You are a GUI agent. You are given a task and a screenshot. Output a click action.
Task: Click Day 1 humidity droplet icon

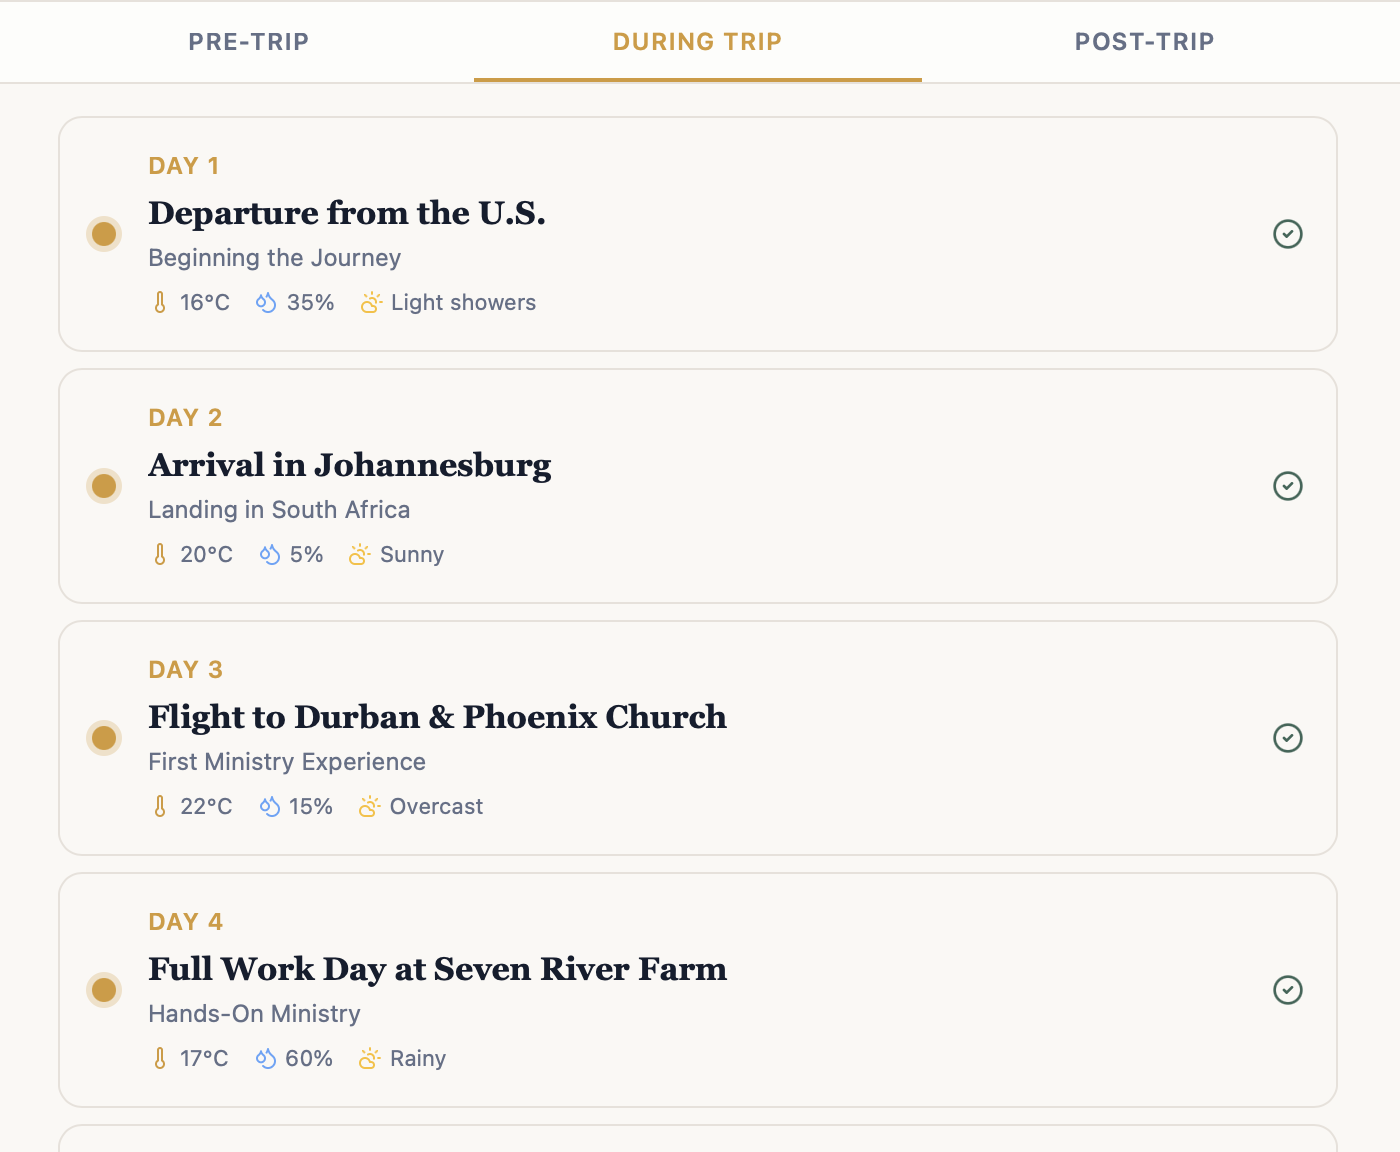(x=266, y=303)
